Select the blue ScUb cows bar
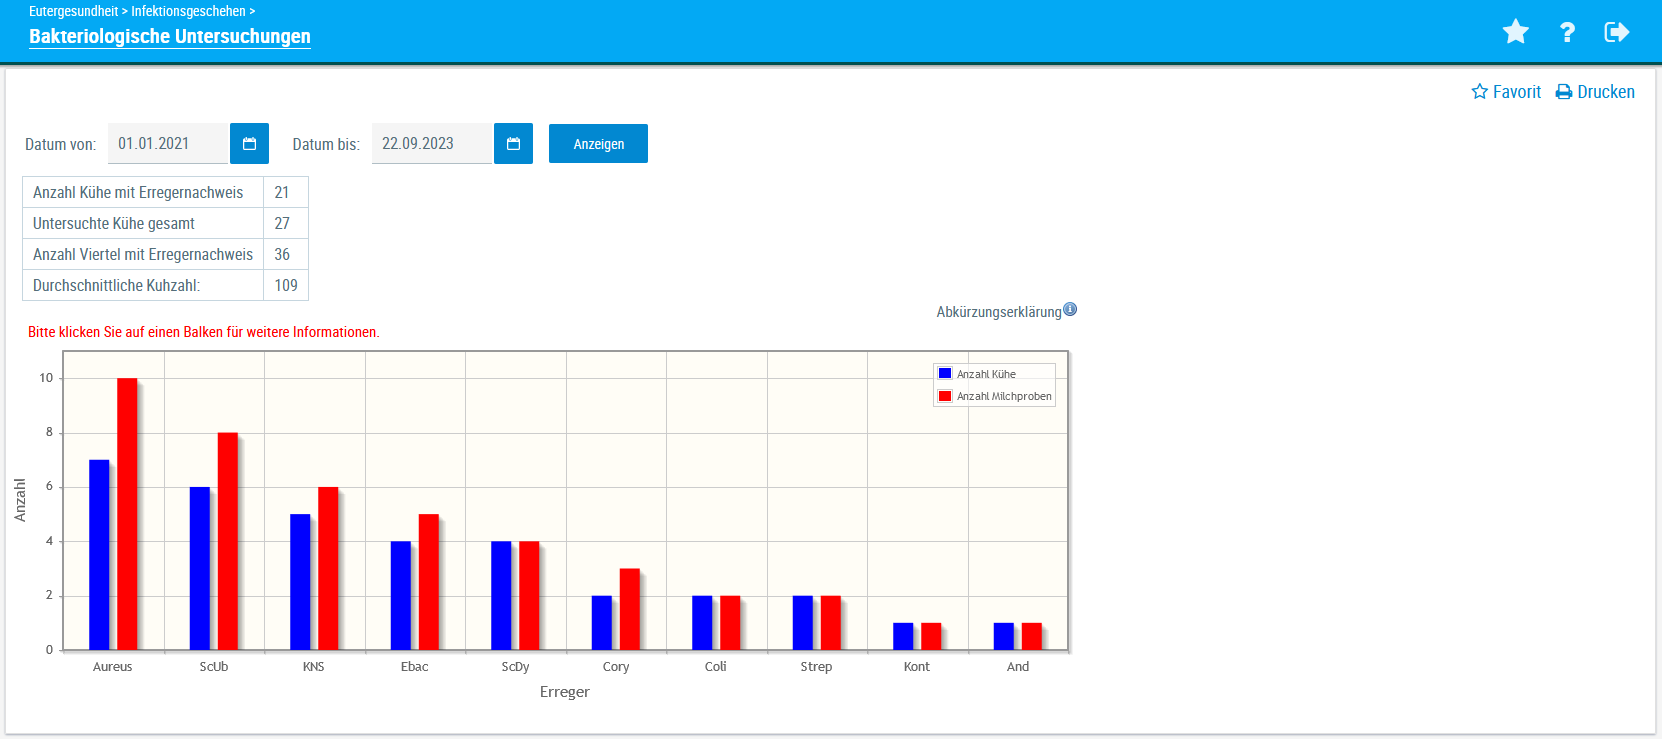 tap(200, 568)
